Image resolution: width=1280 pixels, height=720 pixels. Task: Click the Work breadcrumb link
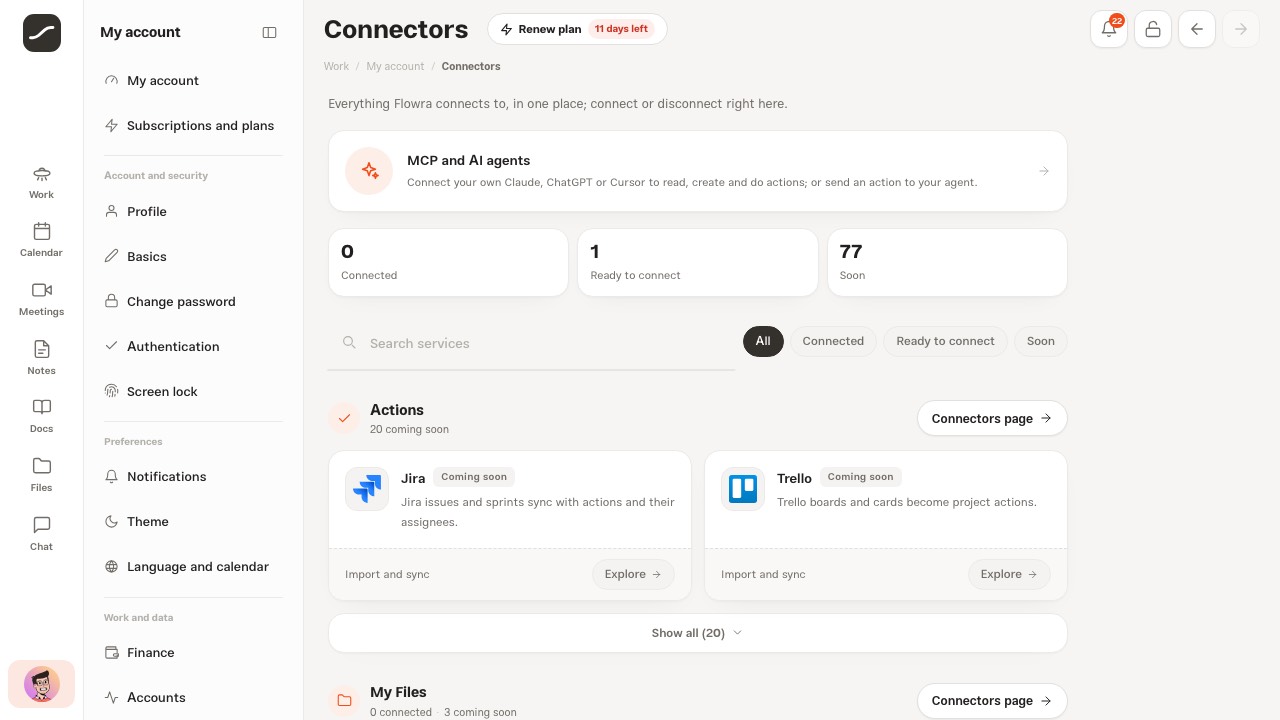[x=336, y=66]
